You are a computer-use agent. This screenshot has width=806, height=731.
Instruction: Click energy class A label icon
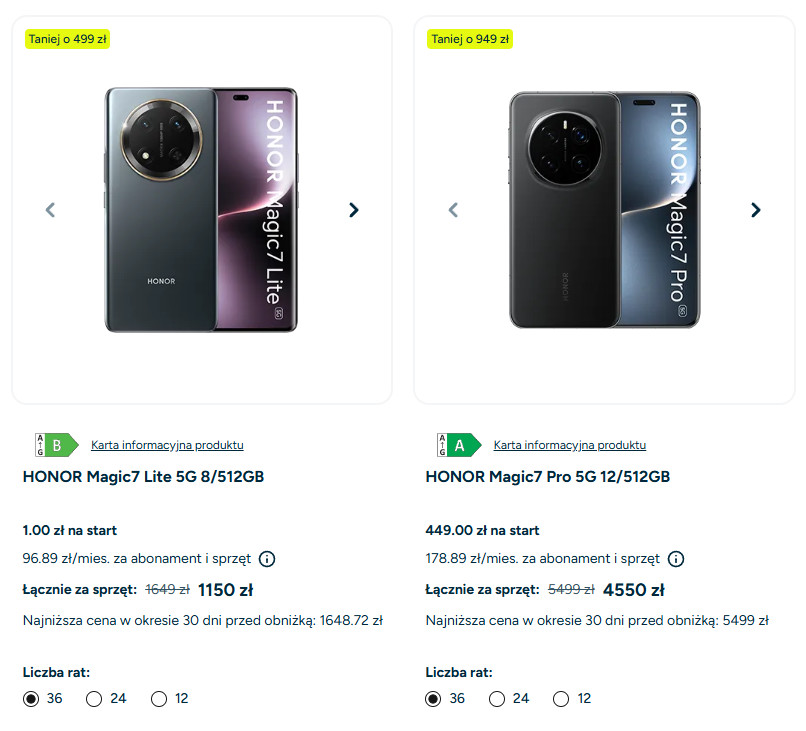tap(458, 445)
